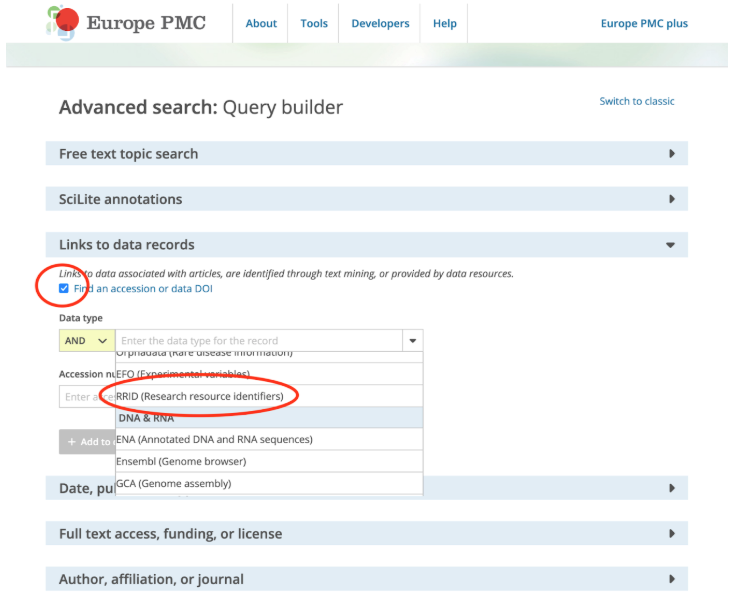The width and height of the screenshot is (729, 600).
Task: Toggle the data type dropdown arrow
Action: 412,341
